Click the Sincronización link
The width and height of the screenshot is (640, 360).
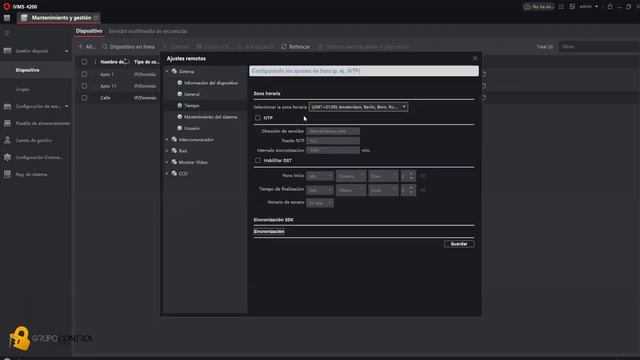[x=269, y=231]
